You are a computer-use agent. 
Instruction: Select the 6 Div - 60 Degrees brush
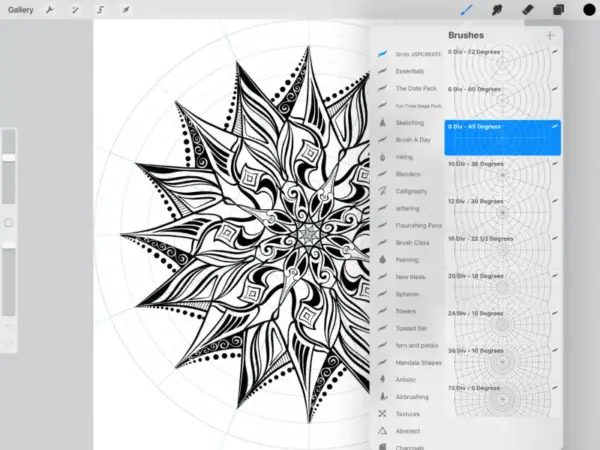[x=503, y=101]
